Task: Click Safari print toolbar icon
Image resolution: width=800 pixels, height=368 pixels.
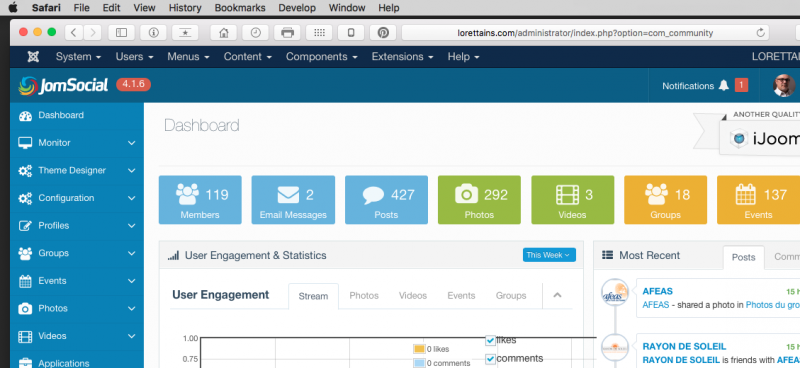Action: click(287, 33)
